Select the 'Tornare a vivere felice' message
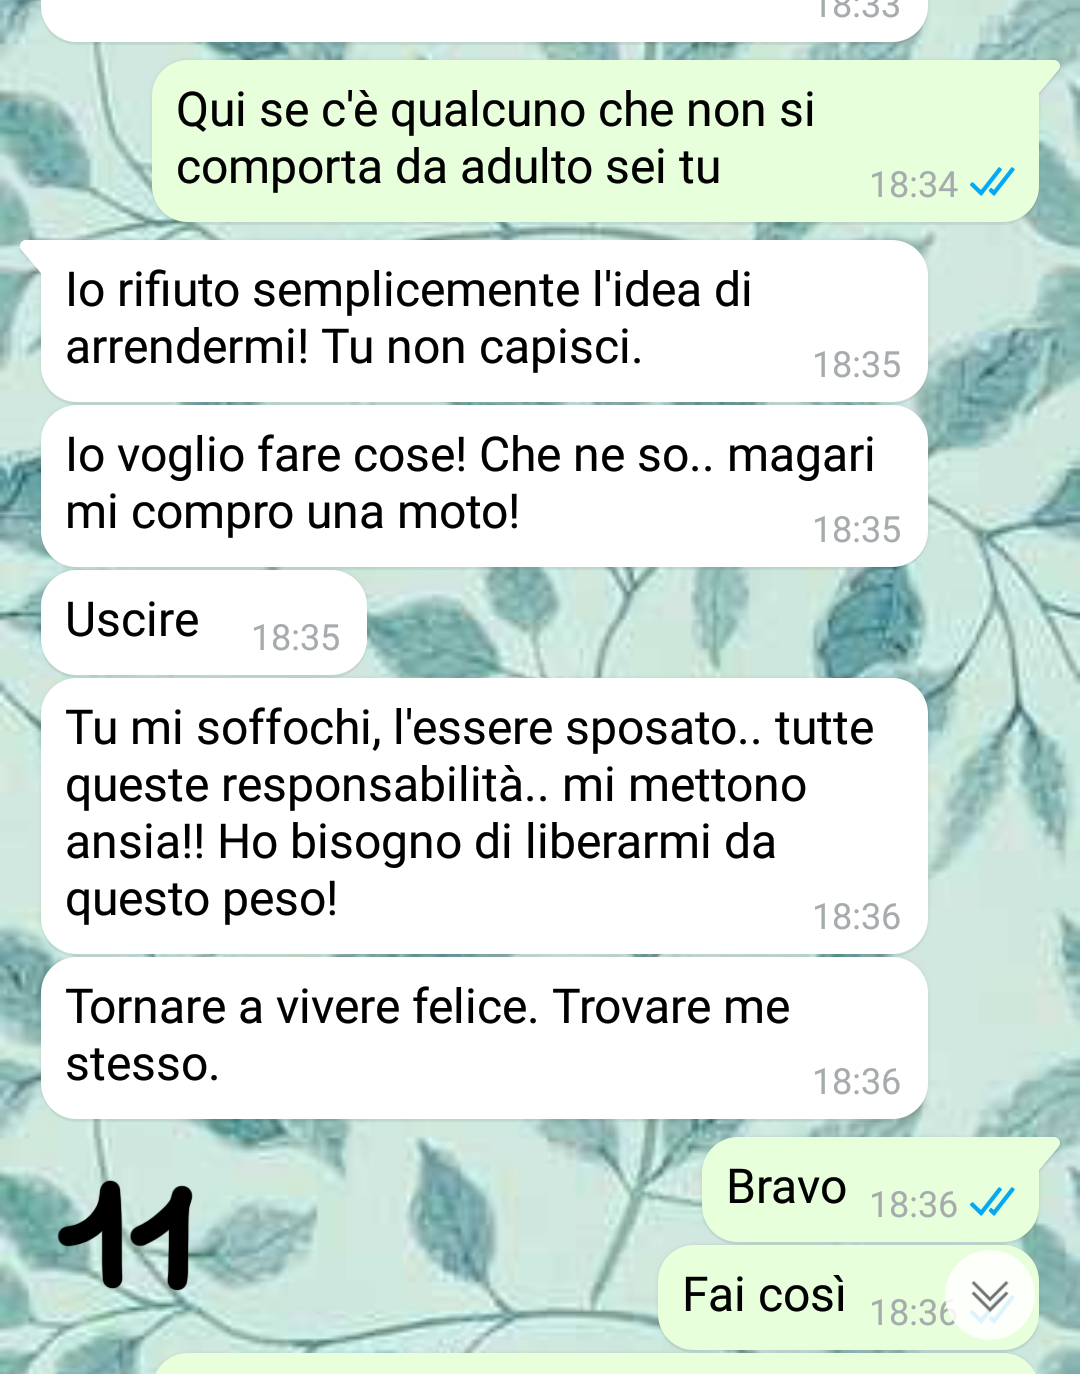 tap(484, 1038)
